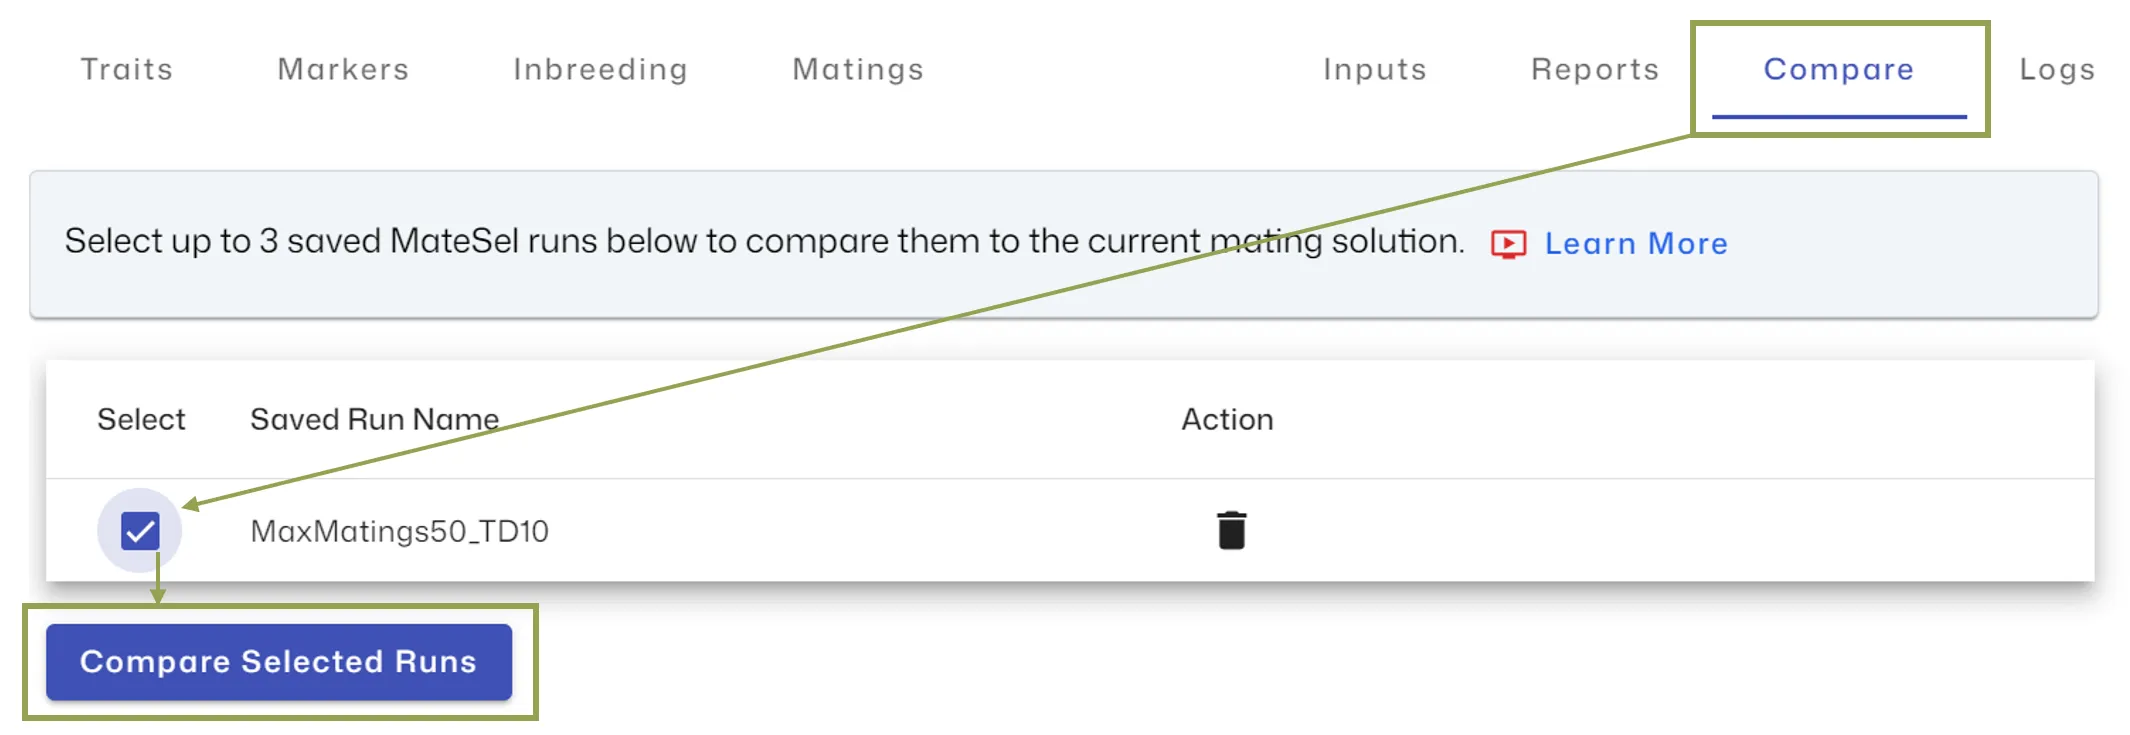Open the Inputs tab

tap(1374, 69)
